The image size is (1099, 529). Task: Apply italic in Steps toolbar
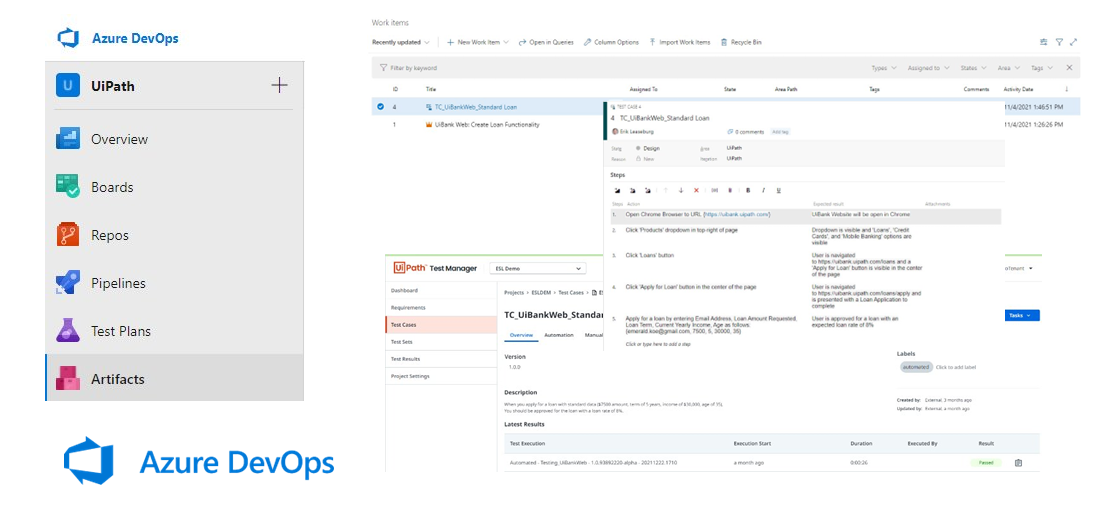pos(763,190)
